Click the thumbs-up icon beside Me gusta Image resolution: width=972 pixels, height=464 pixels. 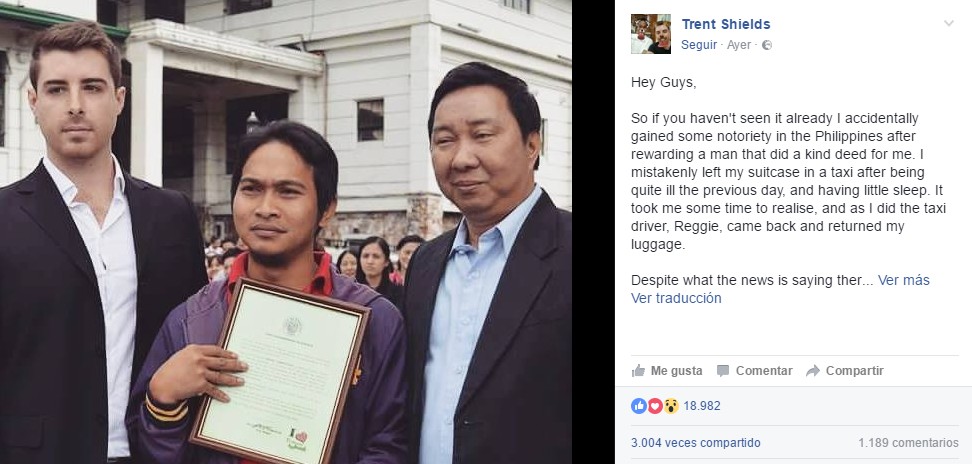[x=638, y=370]
